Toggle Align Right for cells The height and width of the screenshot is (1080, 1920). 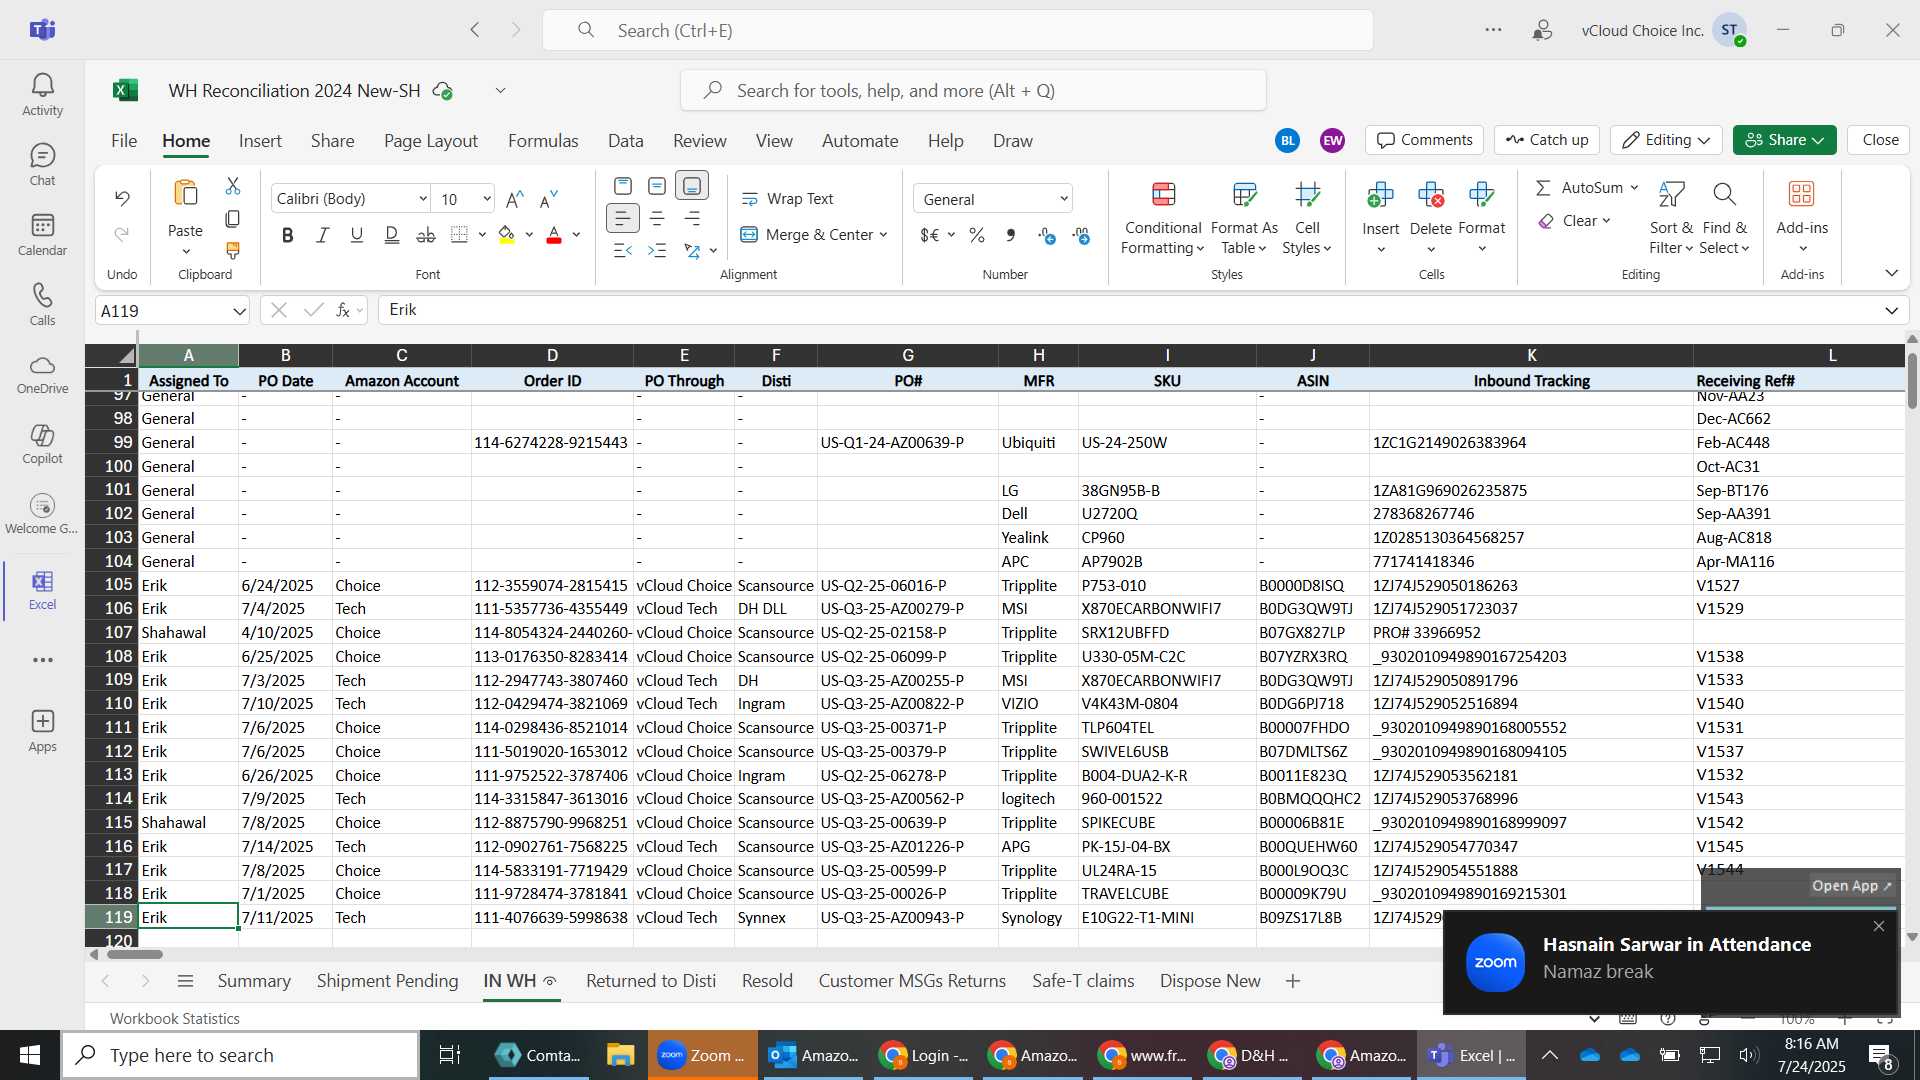pos(692,218)
